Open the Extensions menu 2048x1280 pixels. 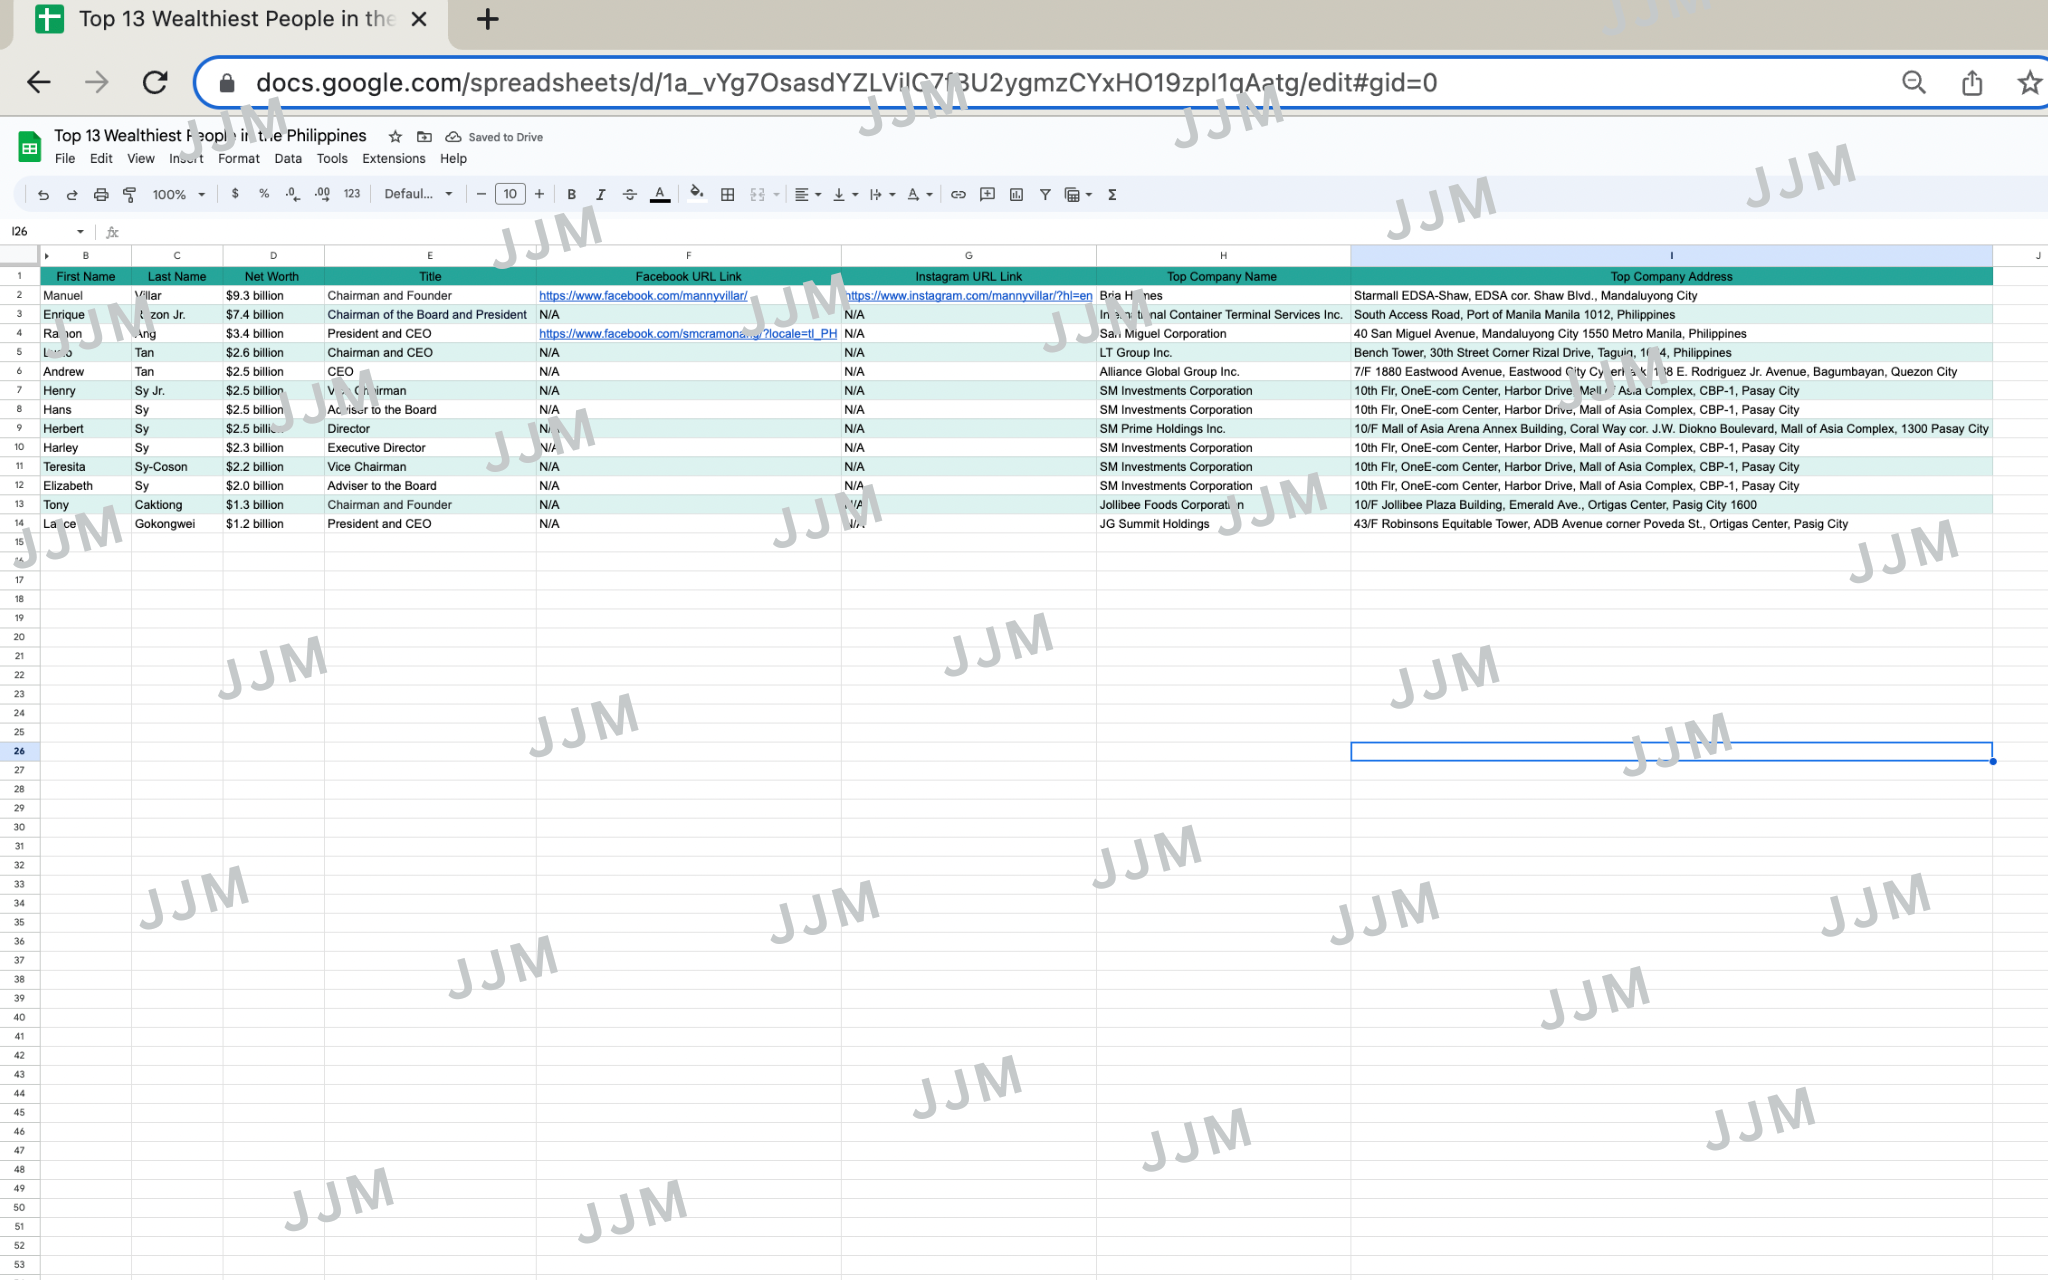coord(393,159)
